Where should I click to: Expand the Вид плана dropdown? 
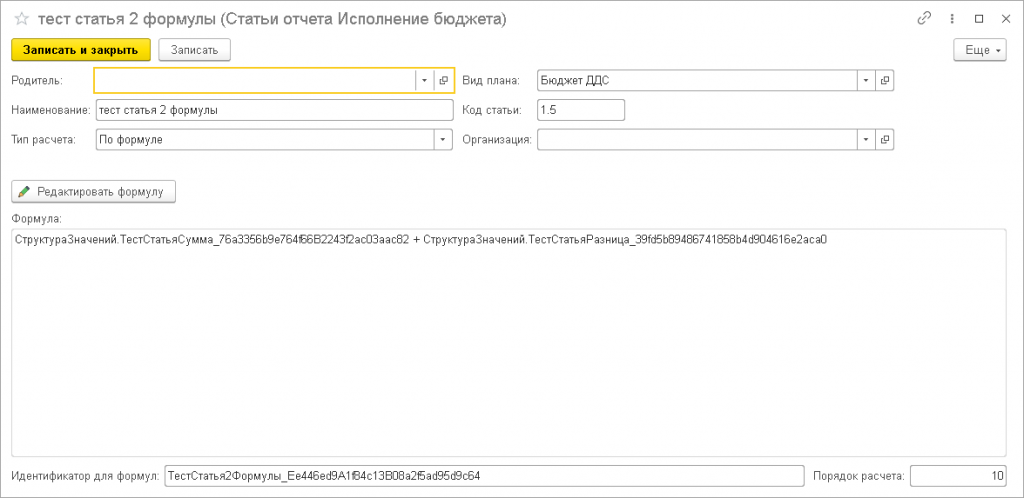[865, 80]
